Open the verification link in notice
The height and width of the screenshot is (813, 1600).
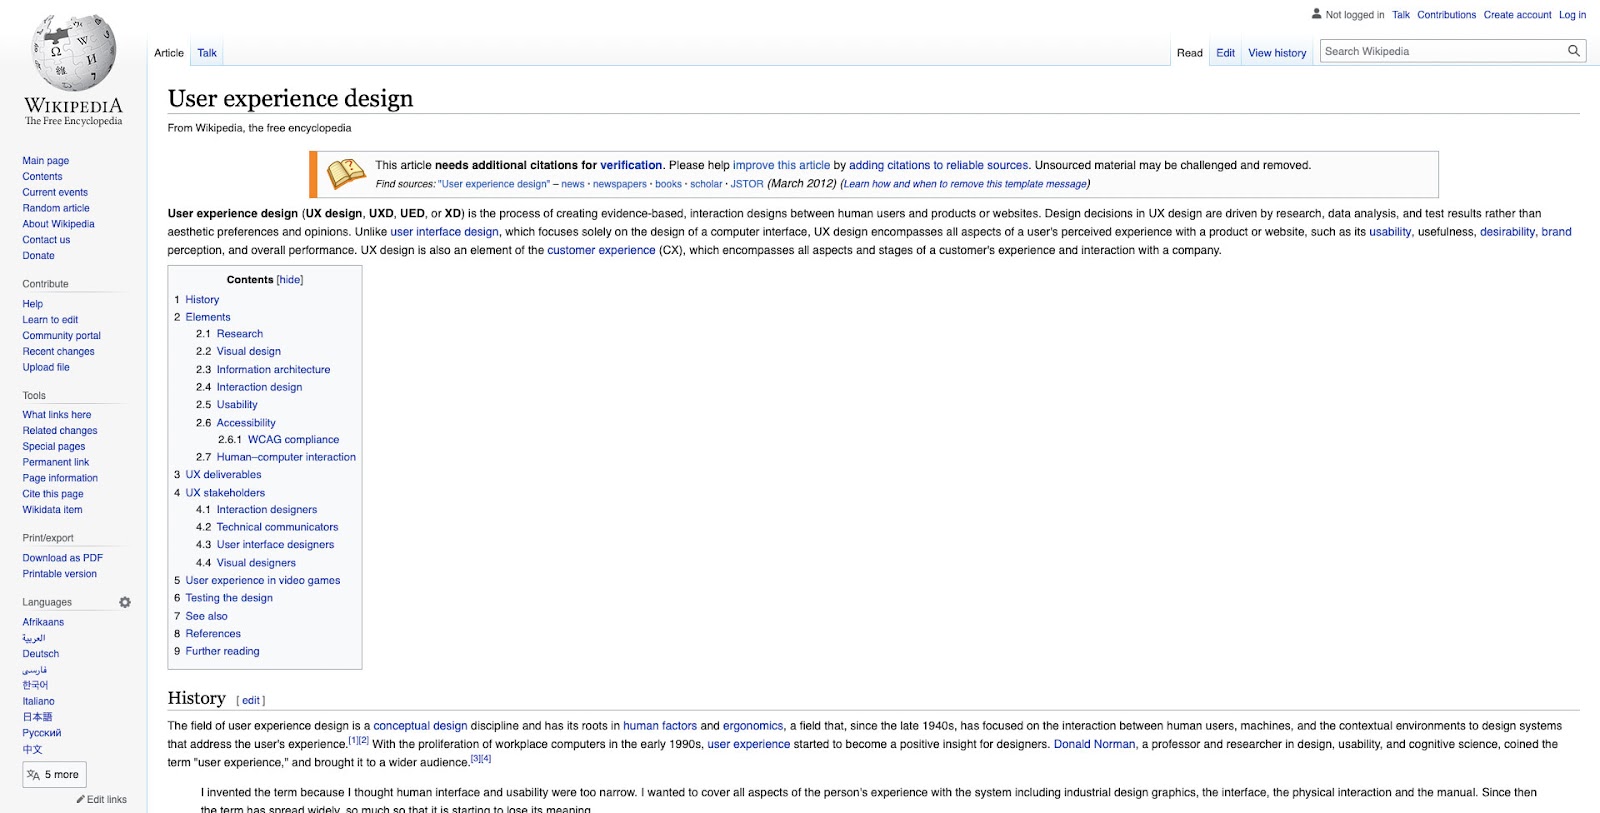pos(631,166)
